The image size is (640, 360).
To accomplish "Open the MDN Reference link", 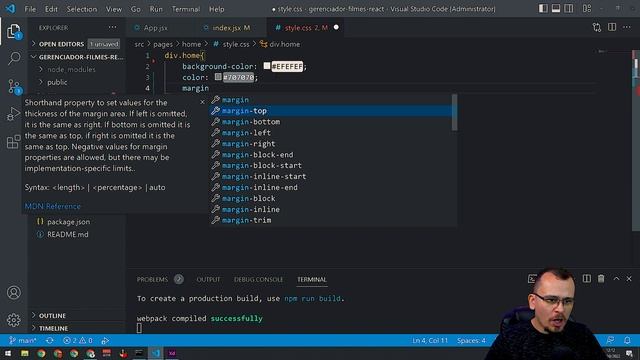I will coord(53,207).
